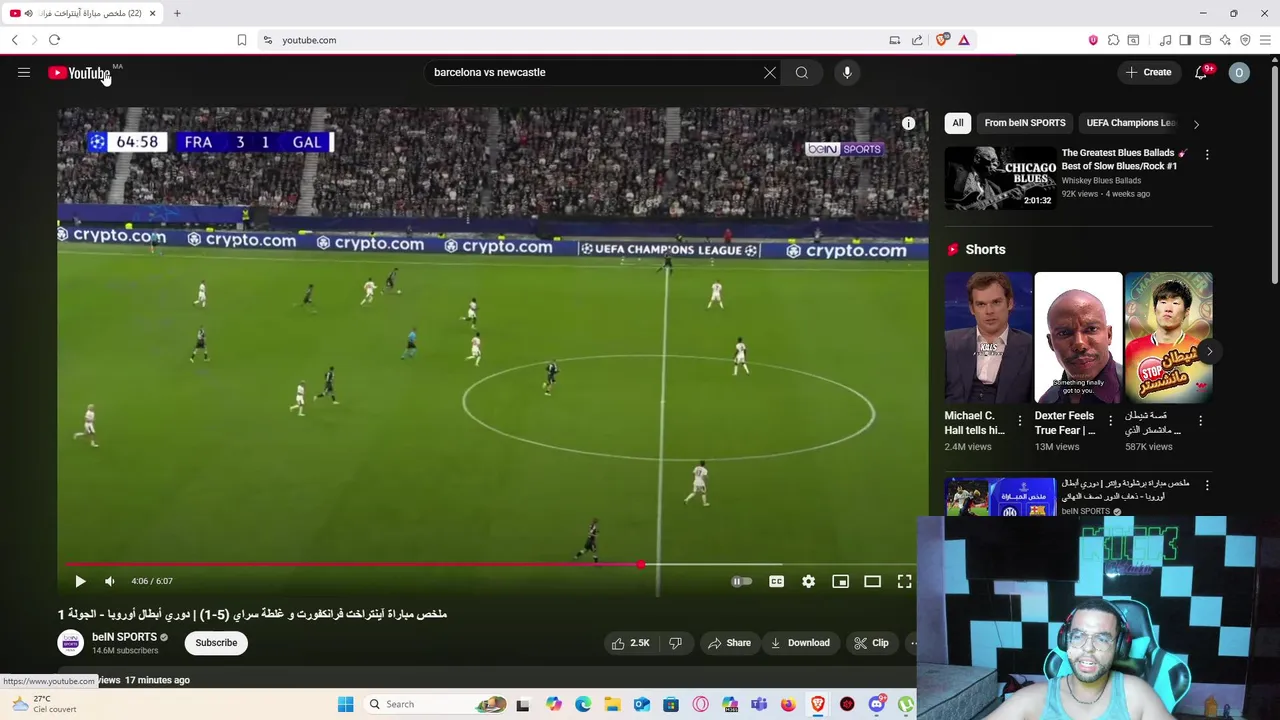Bookmark this page
Viewport: 1280px width, 720px height.
point(242,40)
